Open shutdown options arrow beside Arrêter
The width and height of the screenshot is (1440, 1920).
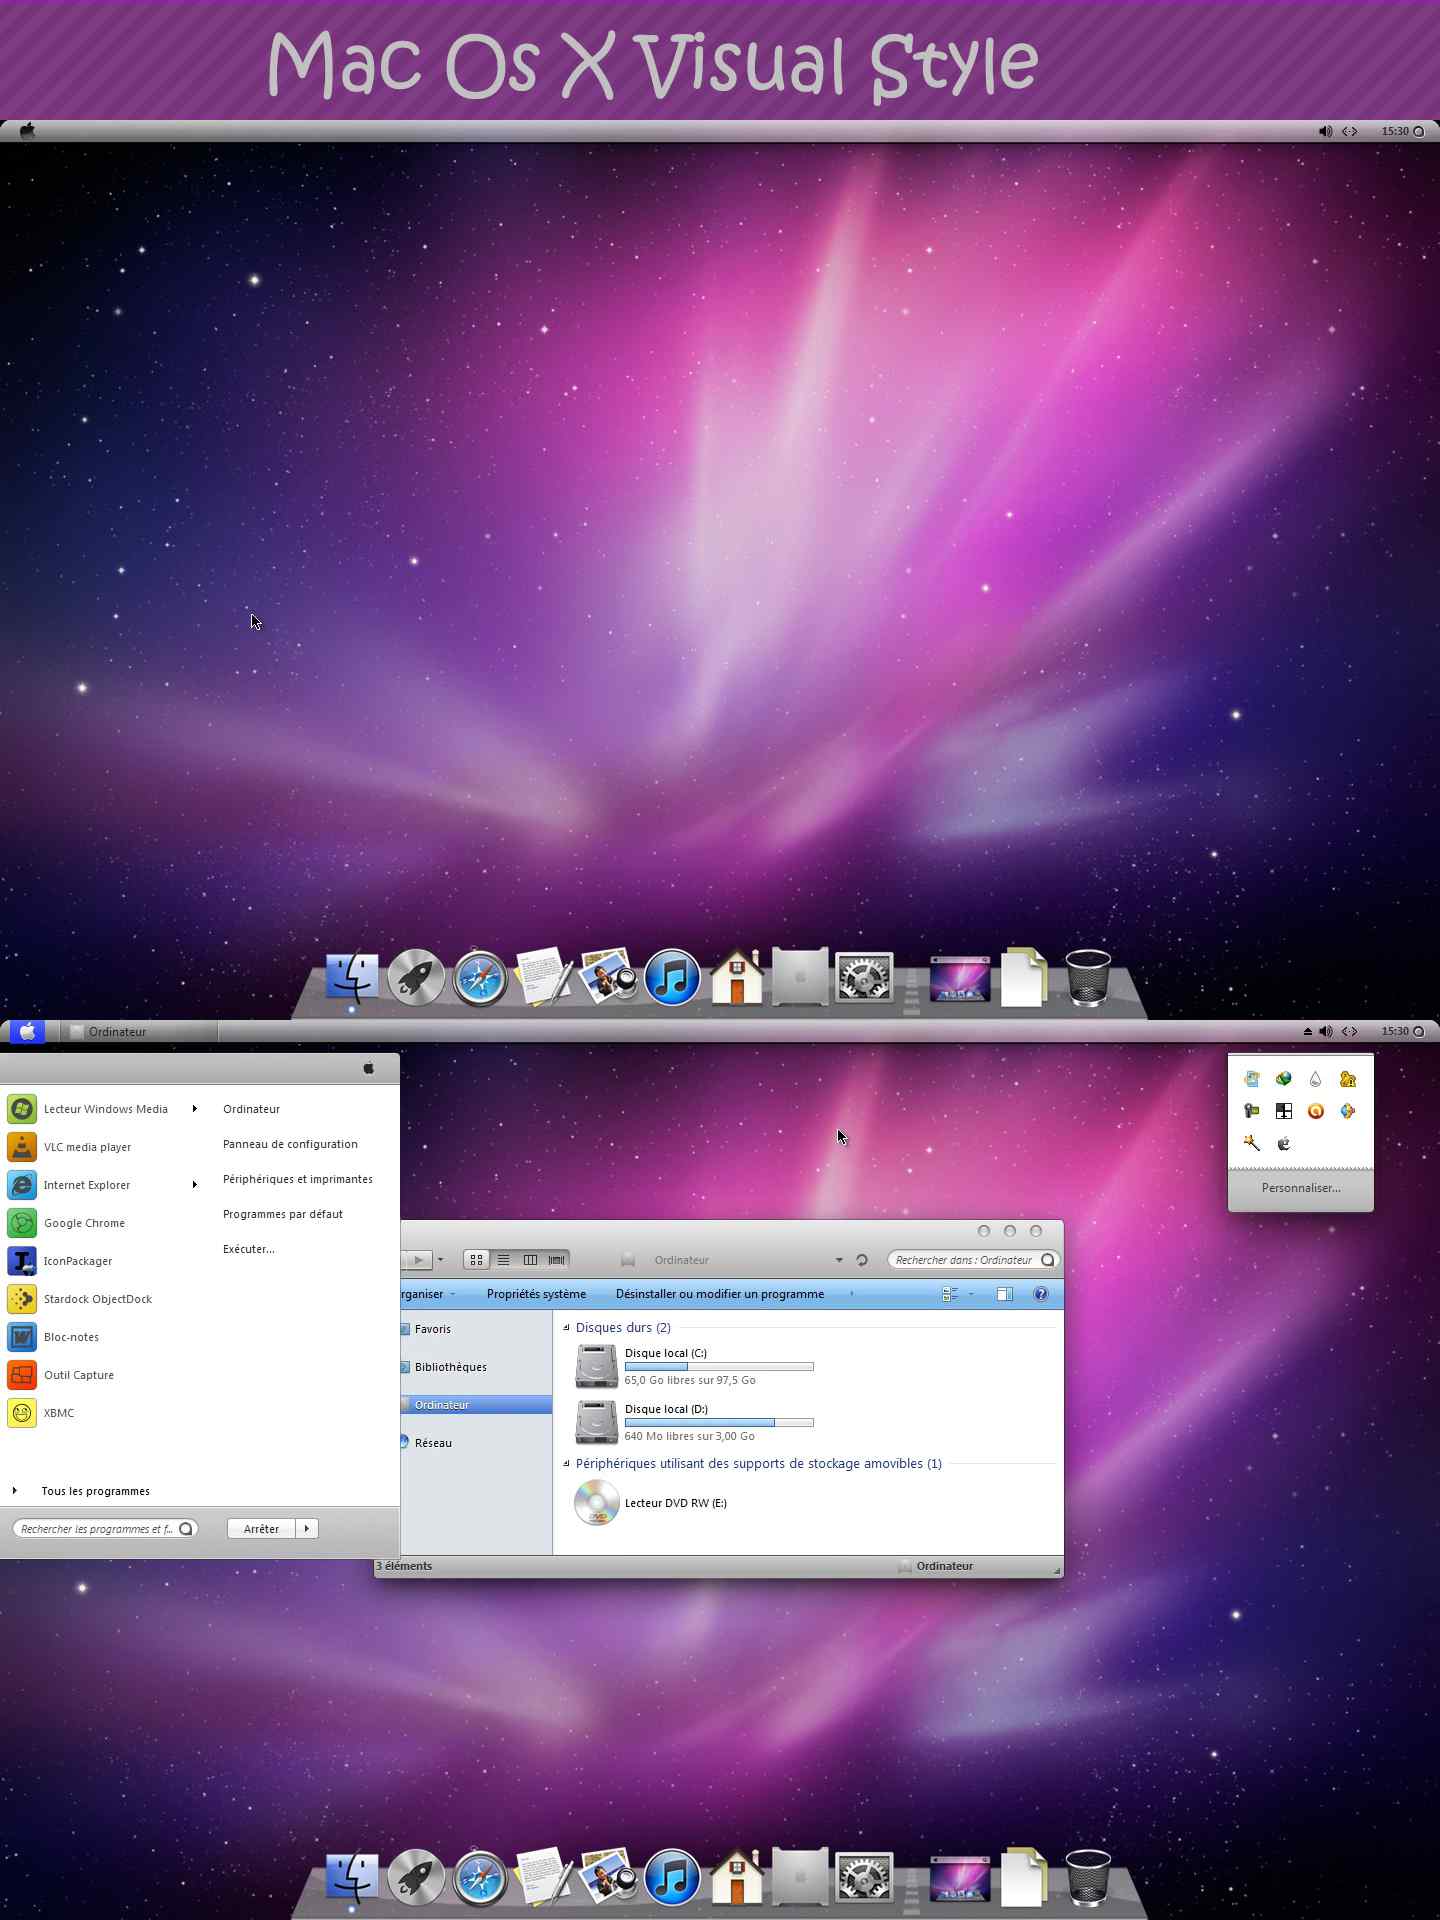307,1528
